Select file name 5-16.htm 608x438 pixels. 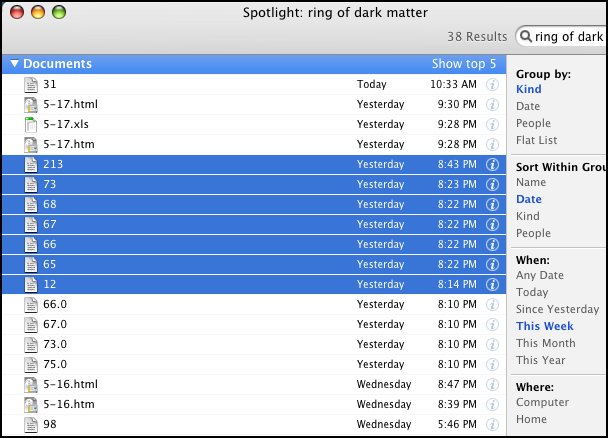click(x=69, y=404)
